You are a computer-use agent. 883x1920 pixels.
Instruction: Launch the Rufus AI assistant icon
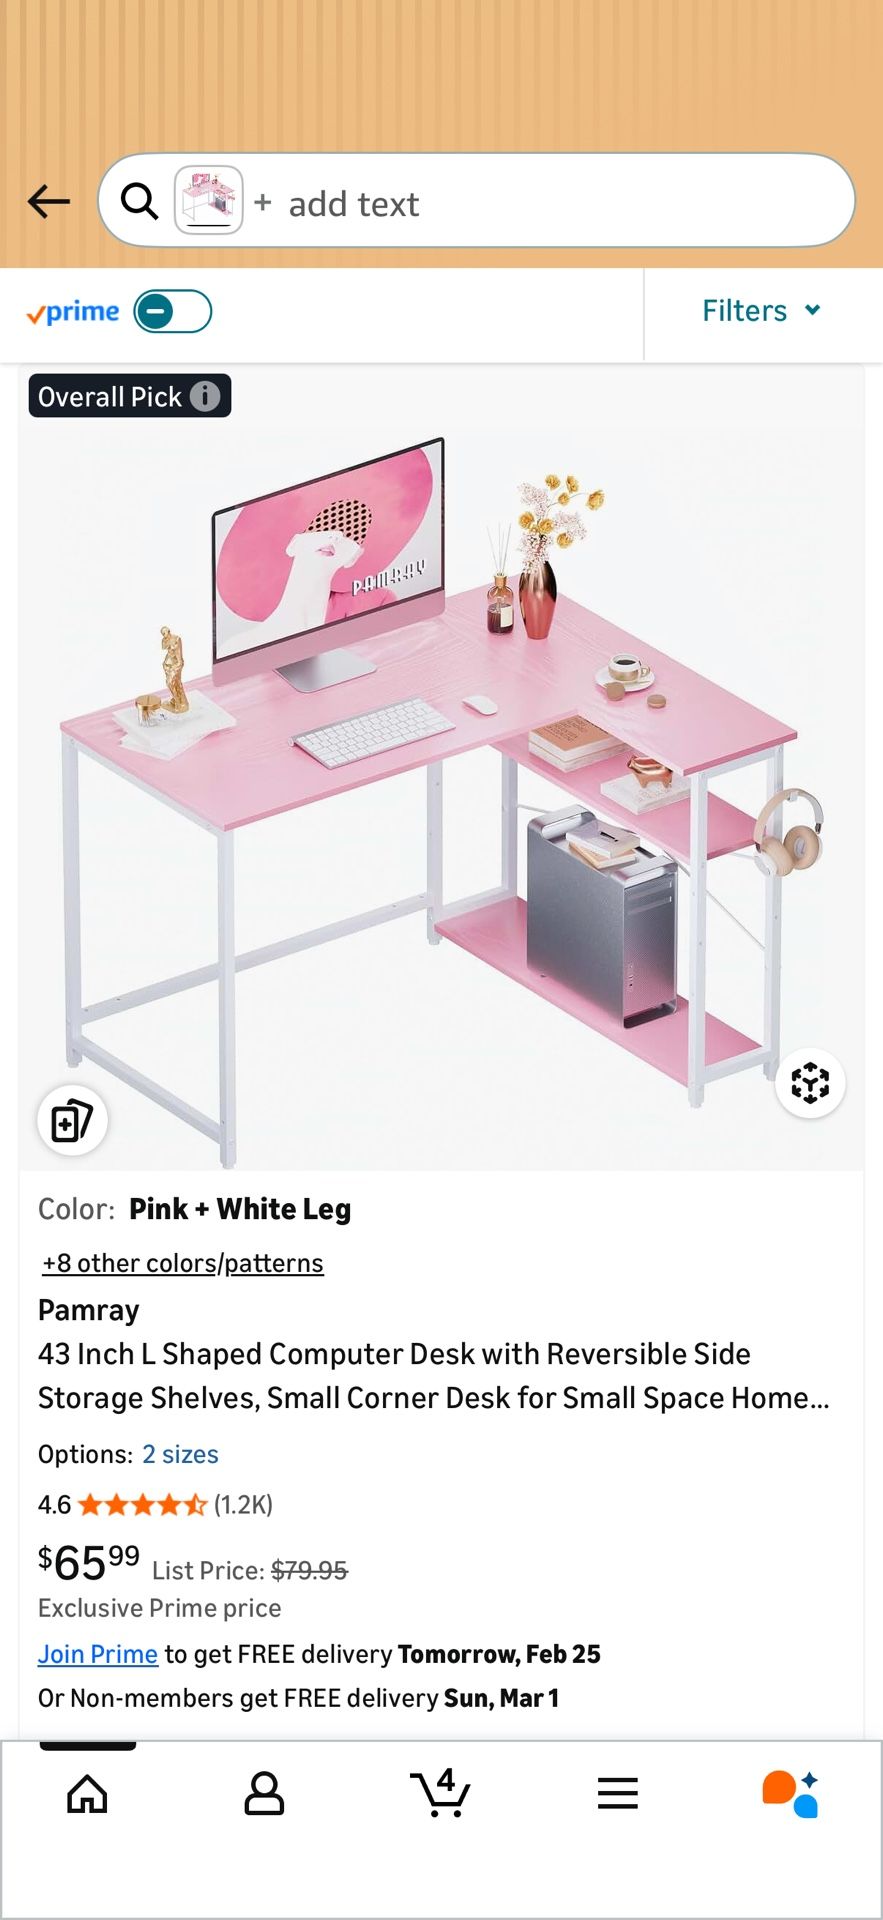[x=791, y=1794]
